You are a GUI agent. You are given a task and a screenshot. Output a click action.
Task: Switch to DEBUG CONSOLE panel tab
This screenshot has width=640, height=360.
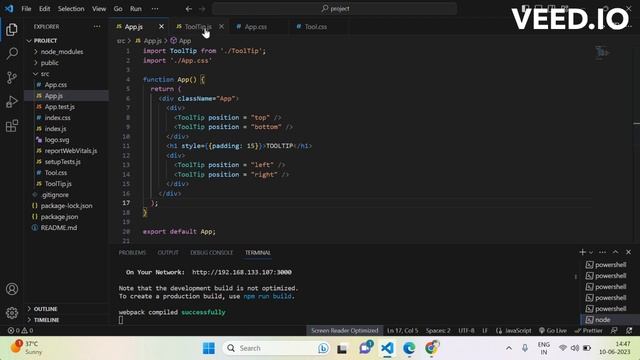point(211,253)
